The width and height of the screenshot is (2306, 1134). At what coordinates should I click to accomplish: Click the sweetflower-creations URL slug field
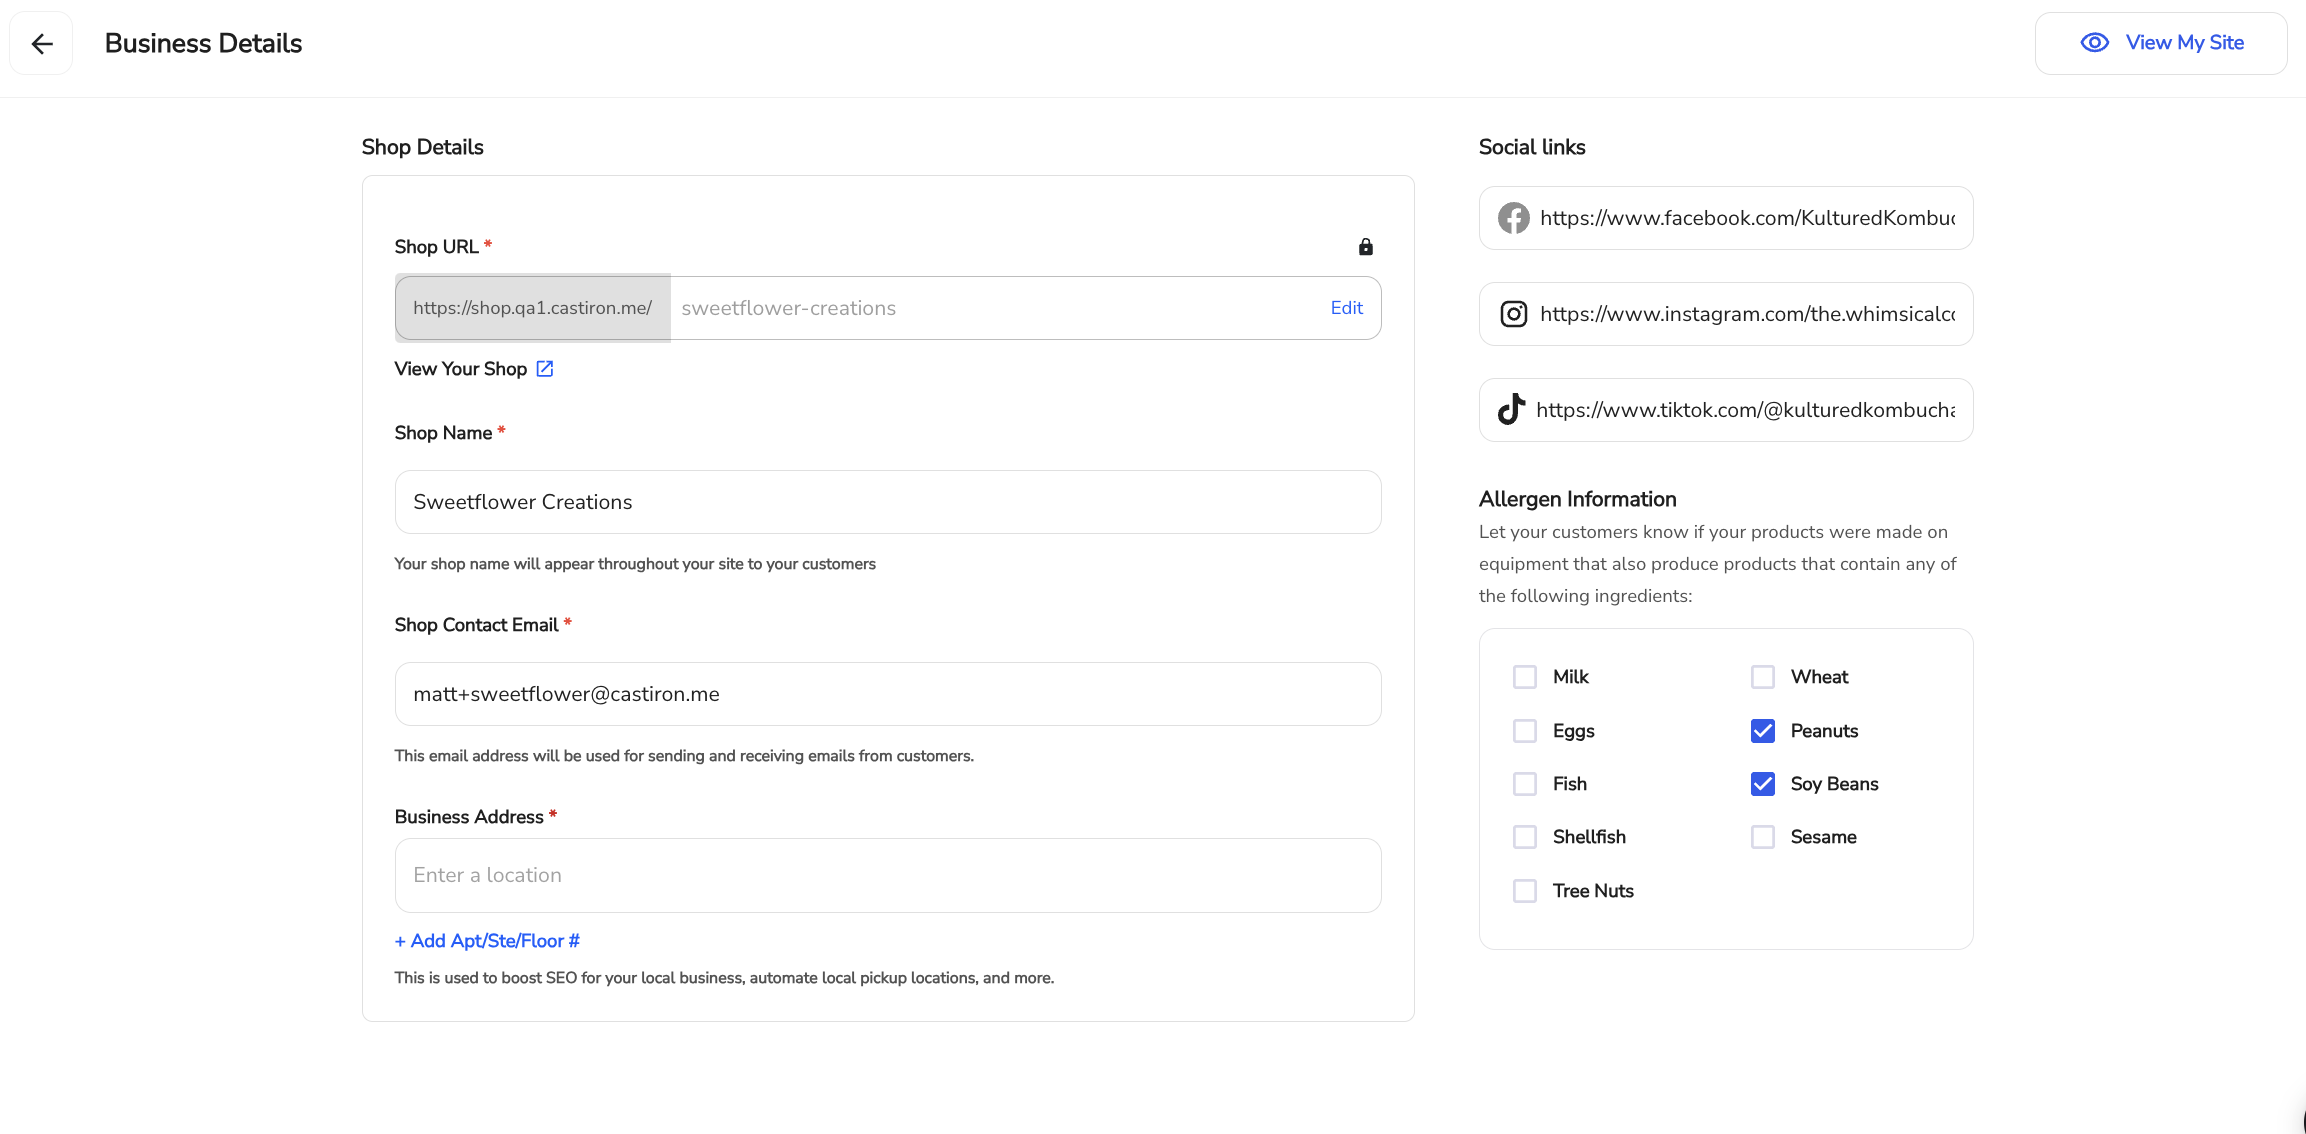[1000, 308]
